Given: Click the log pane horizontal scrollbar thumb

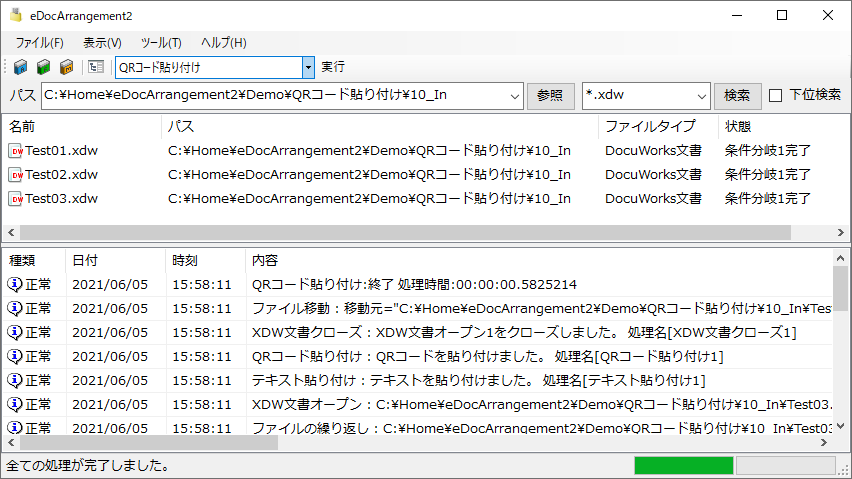Looking at the screenshot, I should coord(149,443).
